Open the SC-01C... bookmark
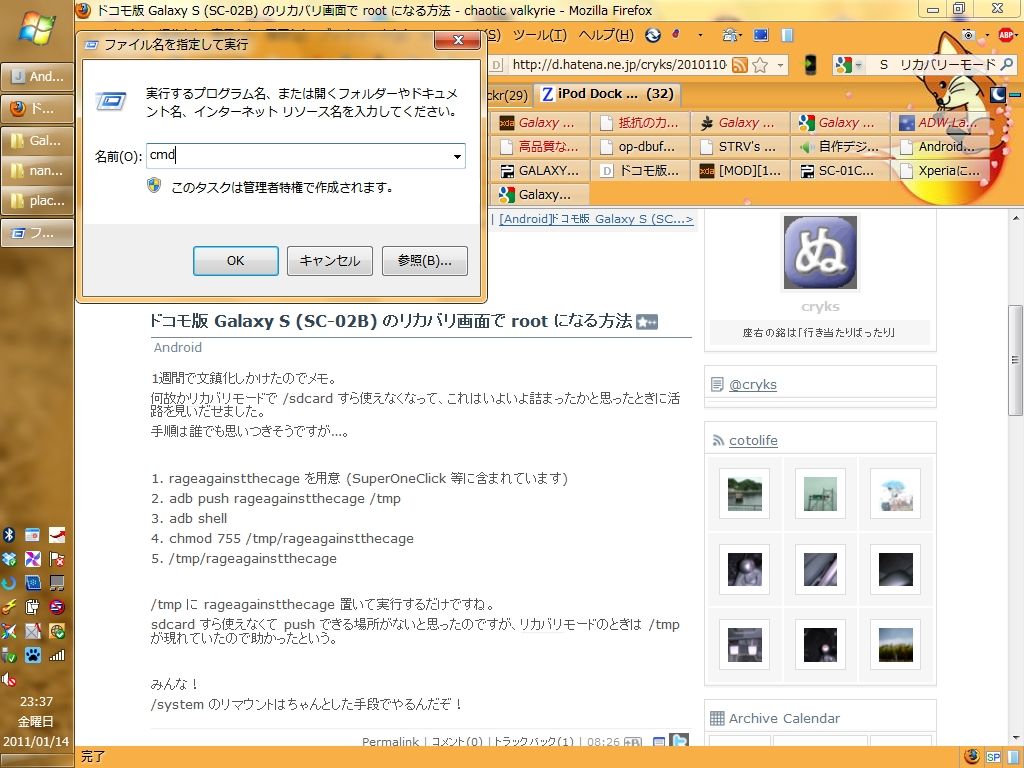 pos(840,170)
